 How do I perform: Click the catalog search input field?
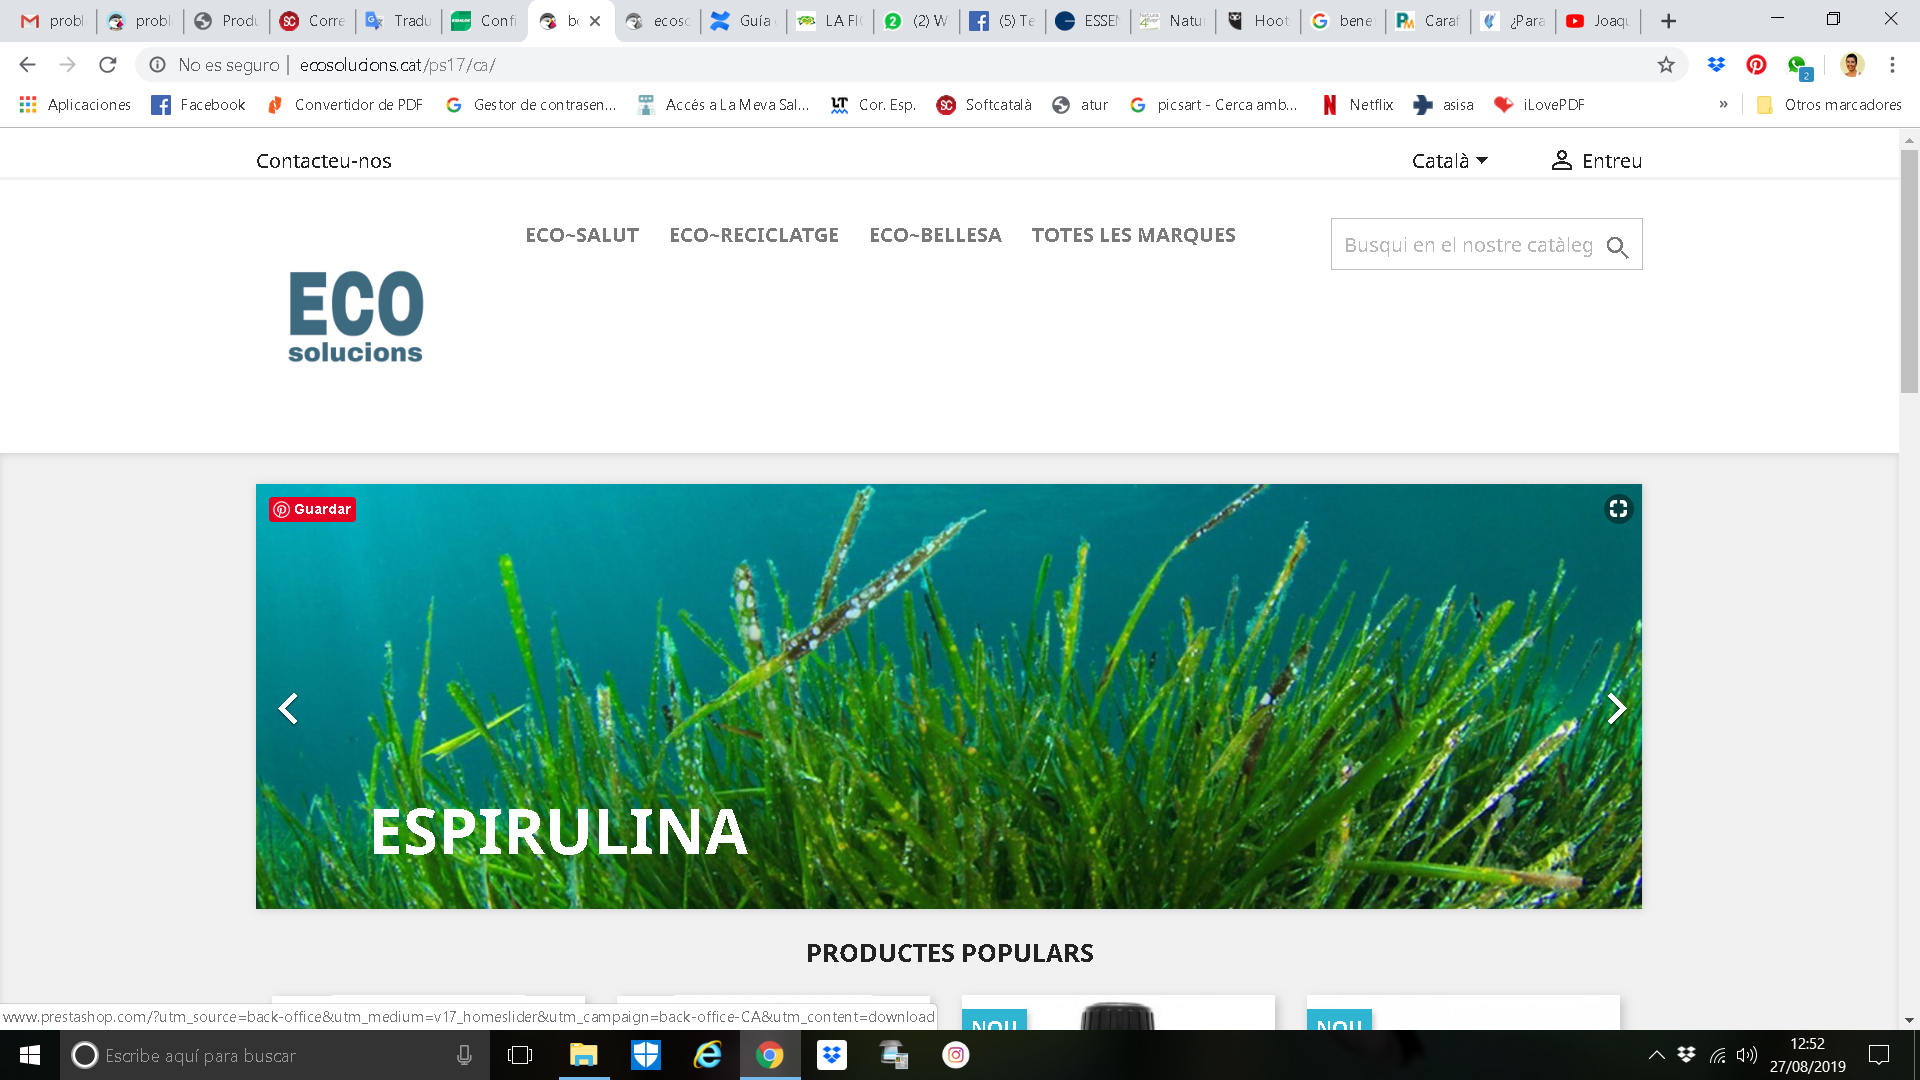click(1466, 245)
